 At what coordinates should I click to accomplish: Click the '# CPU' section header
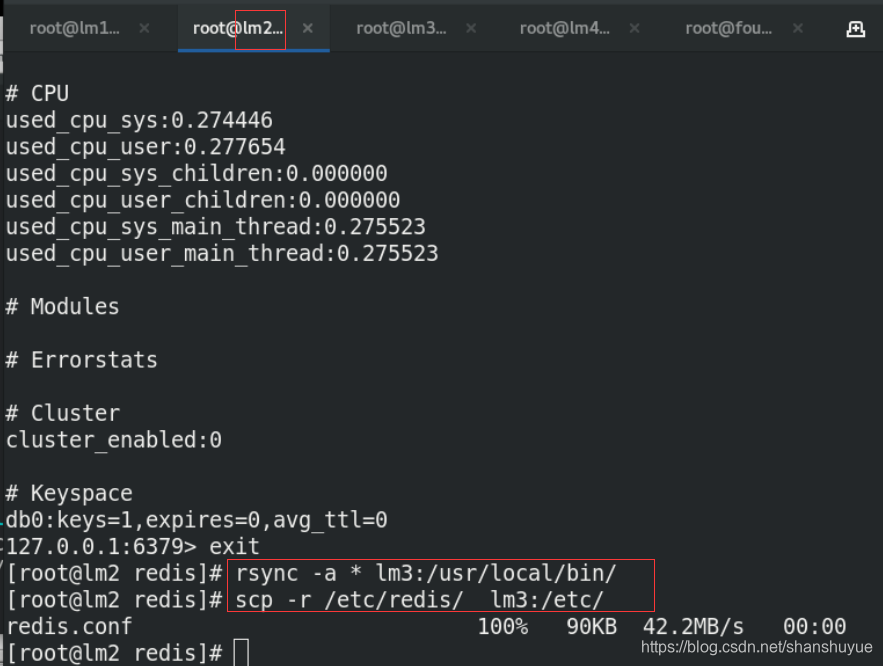click(37, 93)
